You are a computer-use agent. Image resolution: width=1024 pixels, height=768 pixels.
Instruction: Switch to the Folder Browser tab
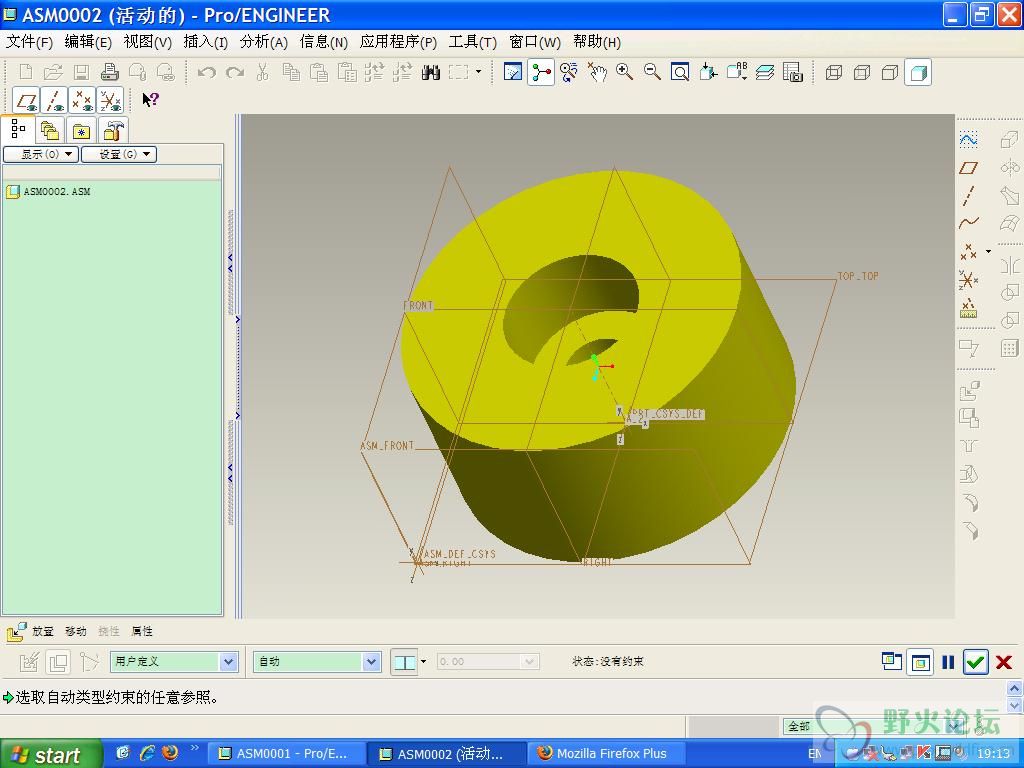[x=50, y=131]
